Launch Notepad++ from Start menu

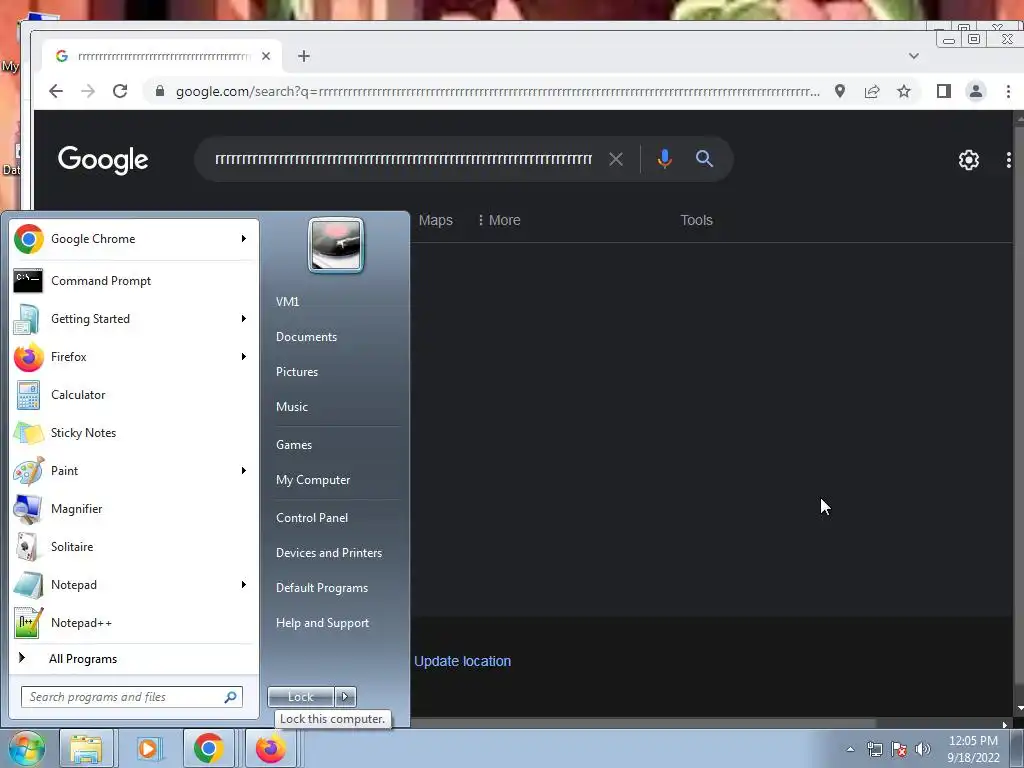(133, 622)
